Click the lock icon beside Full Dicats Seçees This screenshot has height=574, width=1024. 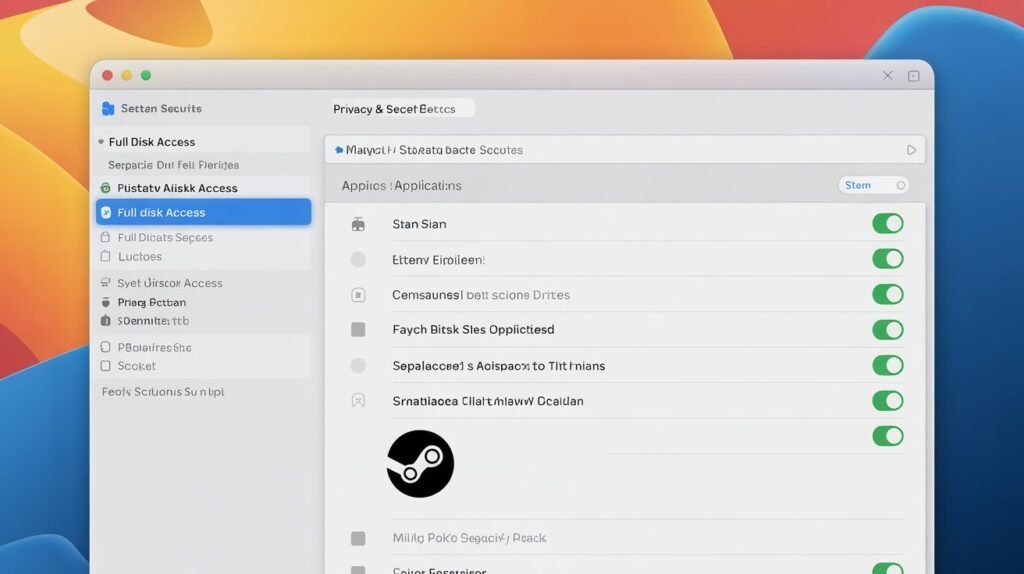pos(105,237)
